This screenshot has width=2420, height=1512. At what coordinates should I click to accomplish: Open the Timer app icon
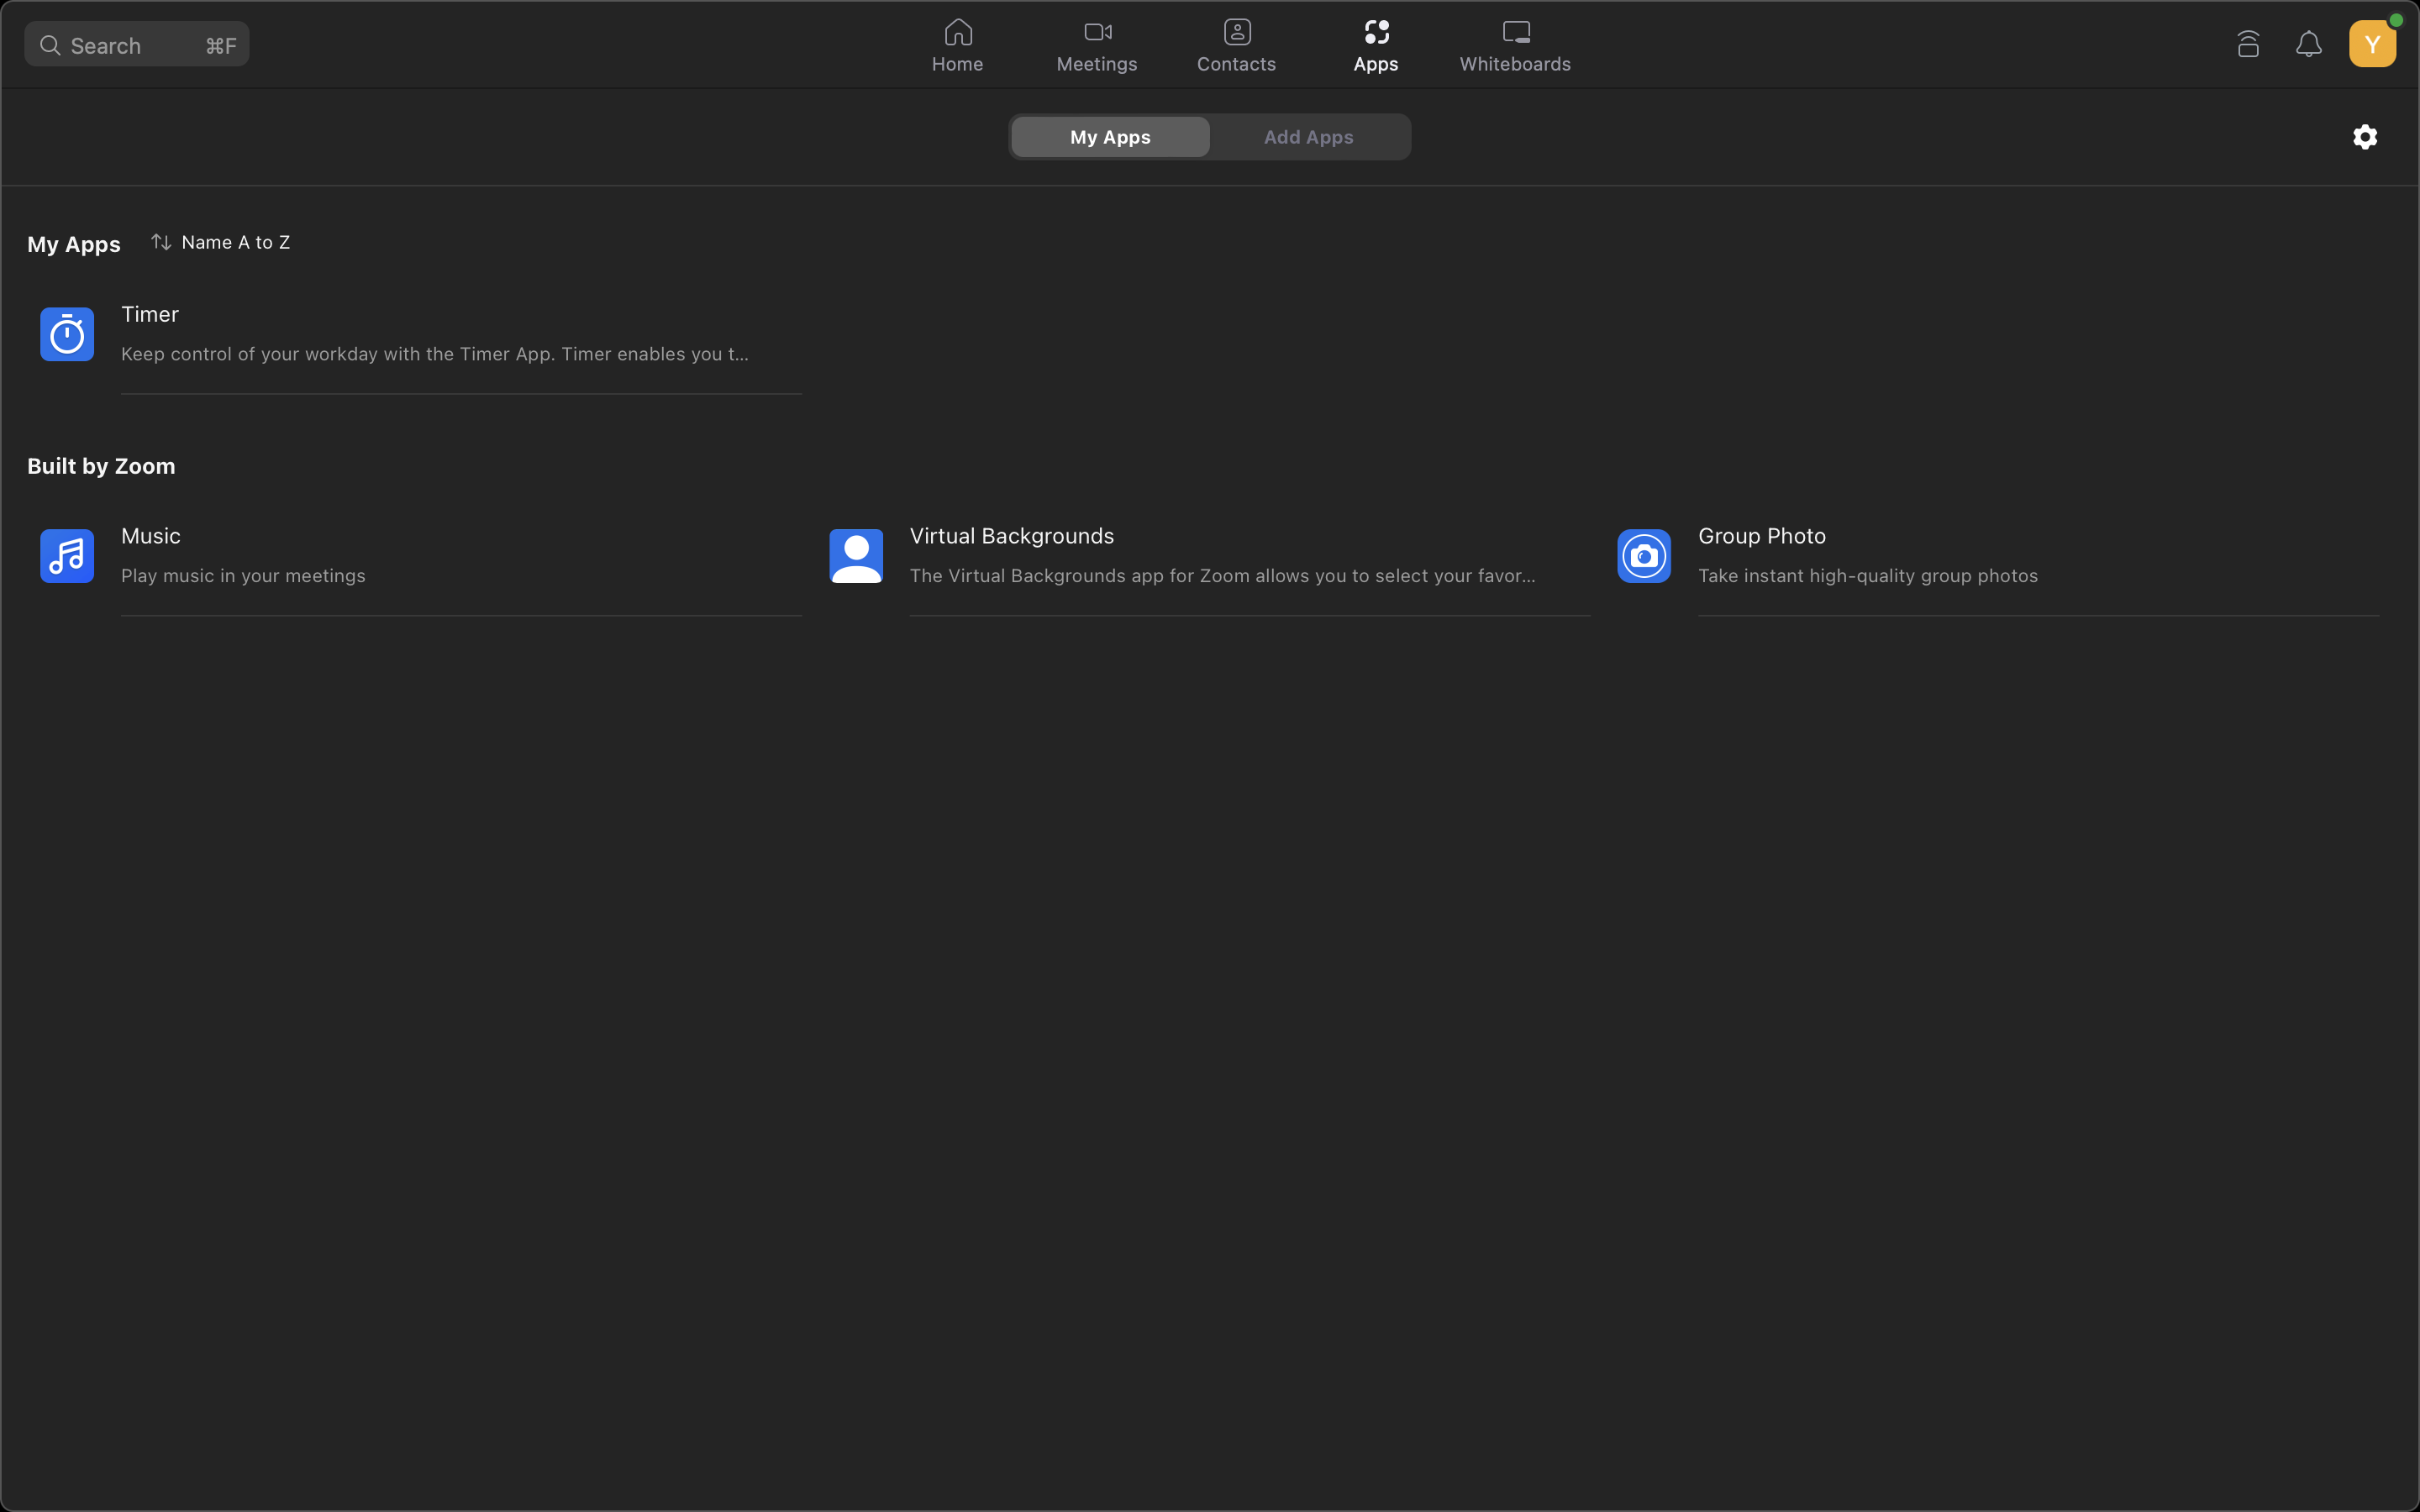(x=67, y=334)
